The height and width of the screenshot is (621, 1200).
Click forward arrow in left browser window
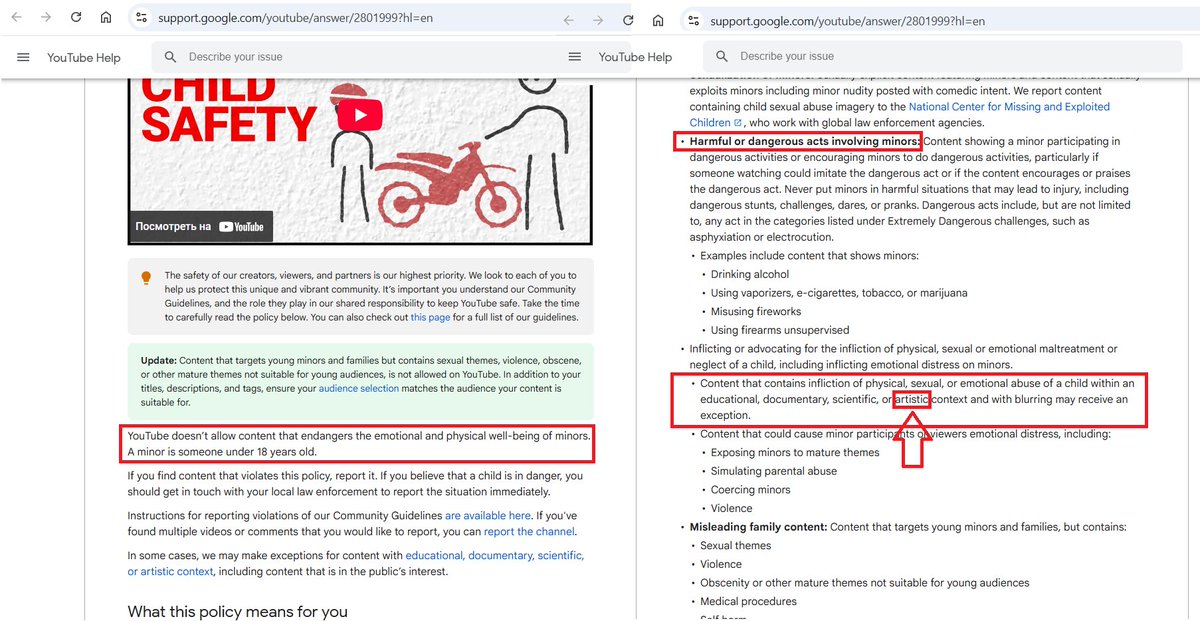click(46, 18)
